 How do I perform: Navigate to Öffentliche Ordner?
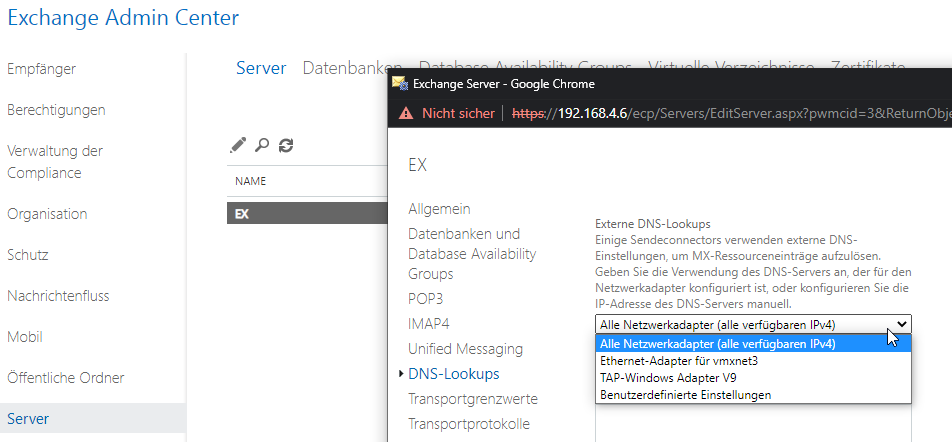tap(66, 378)
